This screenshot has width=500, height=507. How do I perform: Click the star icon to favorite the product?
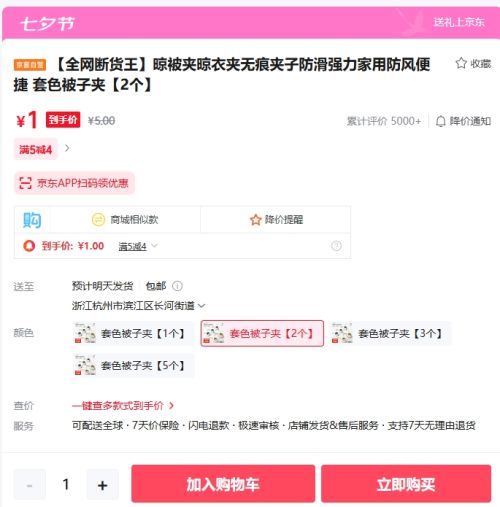click(x=461, y=63)
